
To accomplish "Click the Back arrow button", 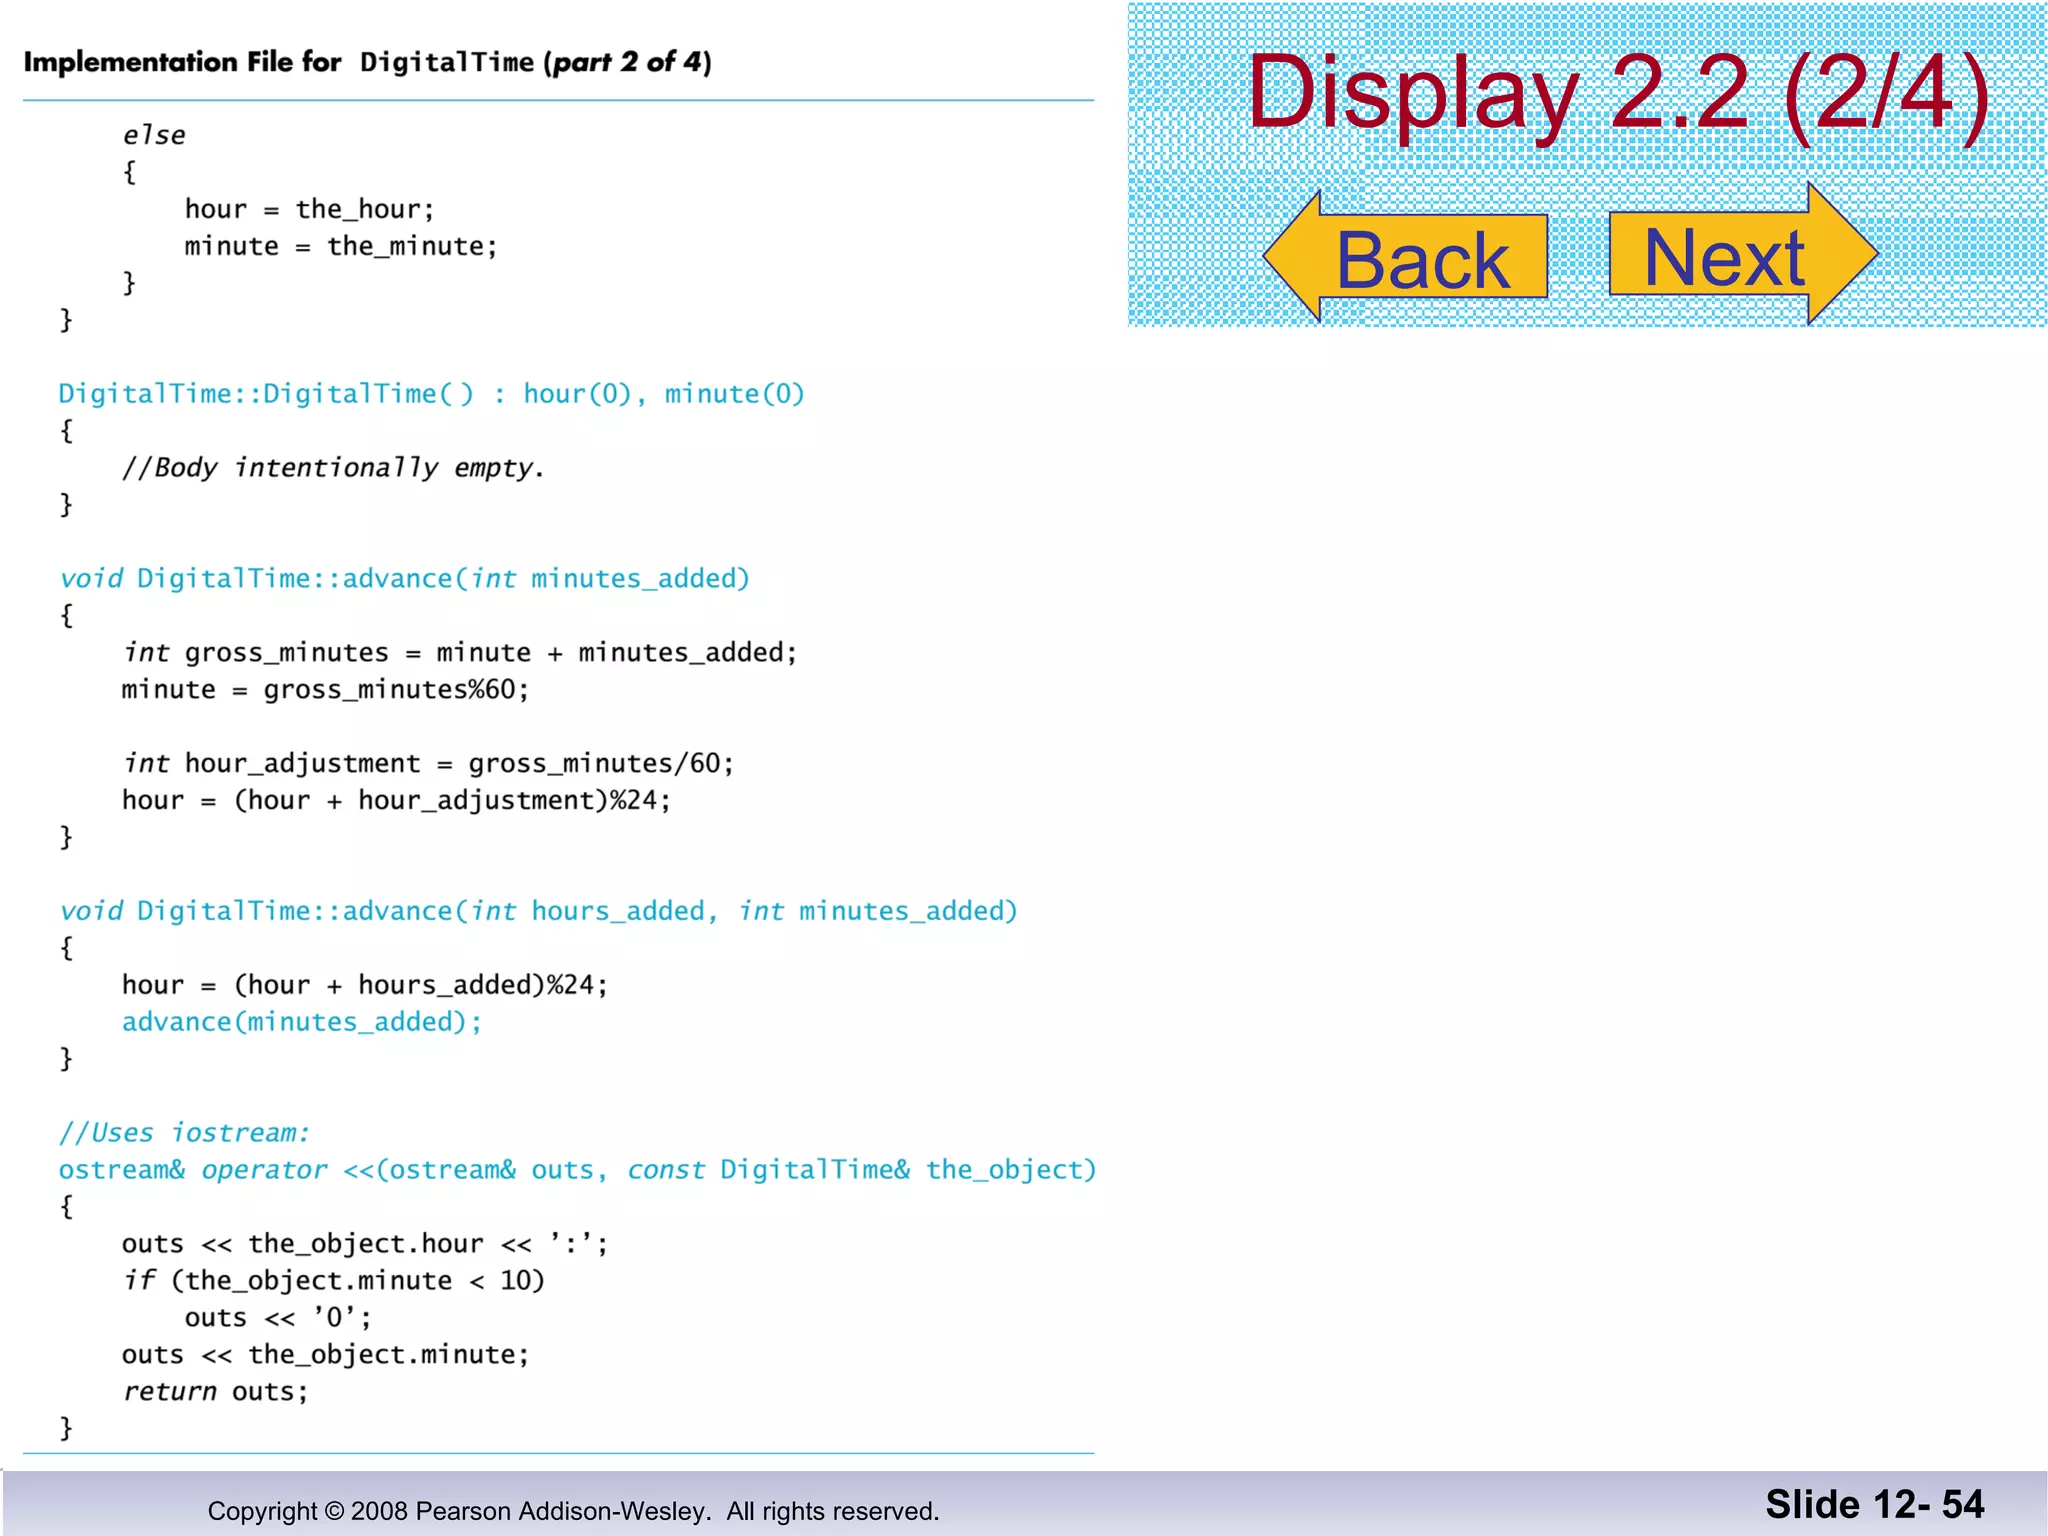I will click(x=1405, y=257).
